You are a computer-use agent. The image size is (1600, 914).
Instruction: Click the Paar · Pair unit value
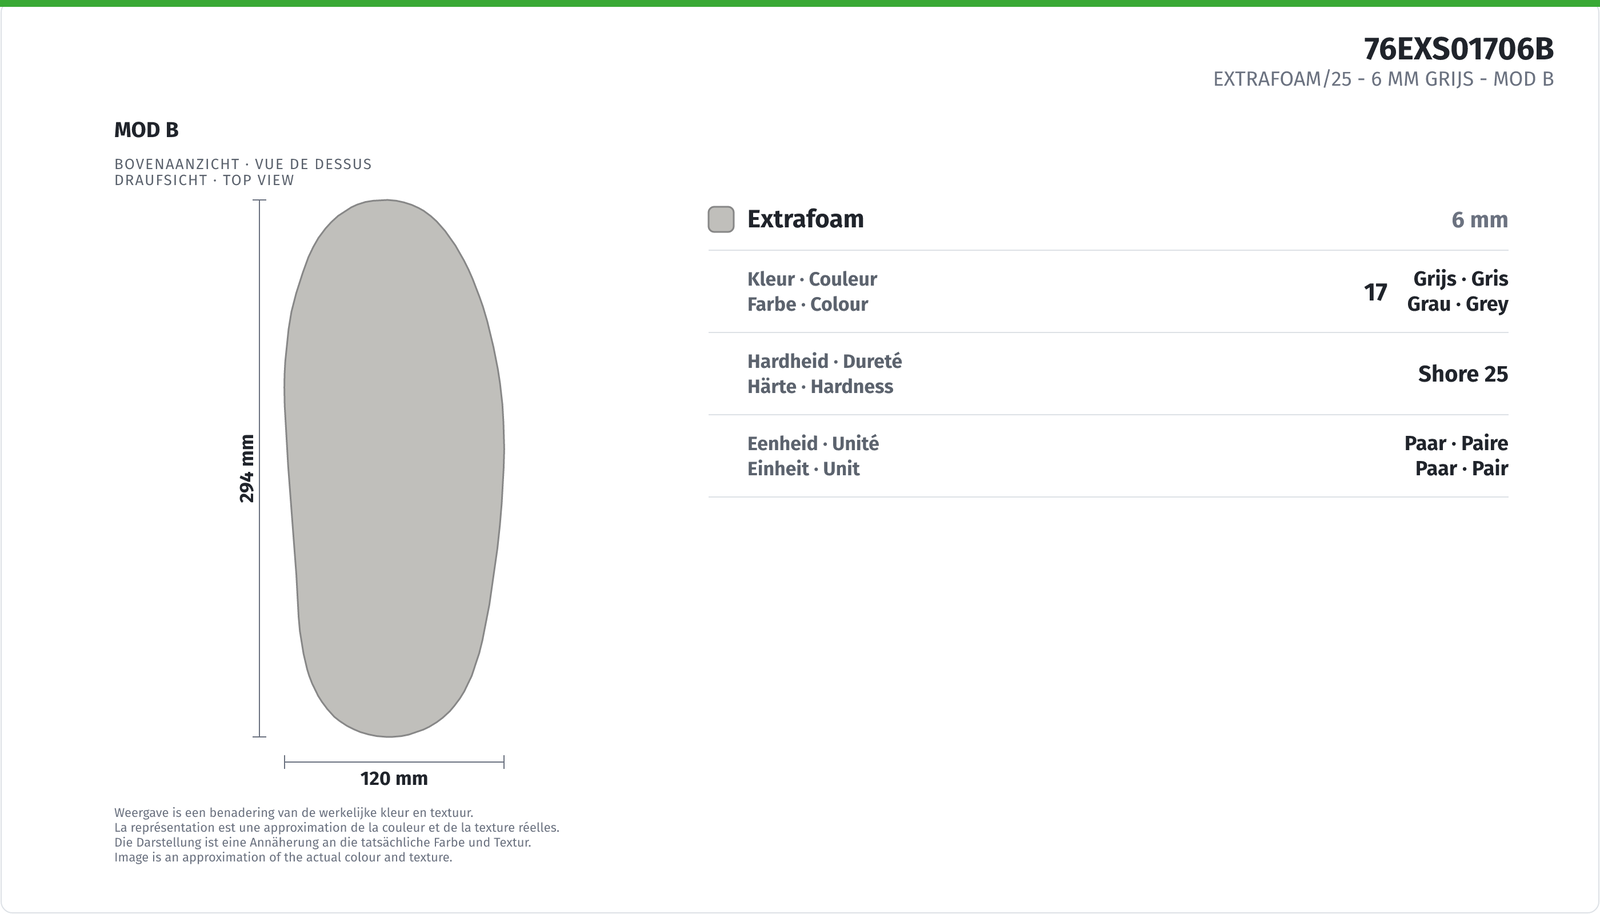click(1461, 468)
